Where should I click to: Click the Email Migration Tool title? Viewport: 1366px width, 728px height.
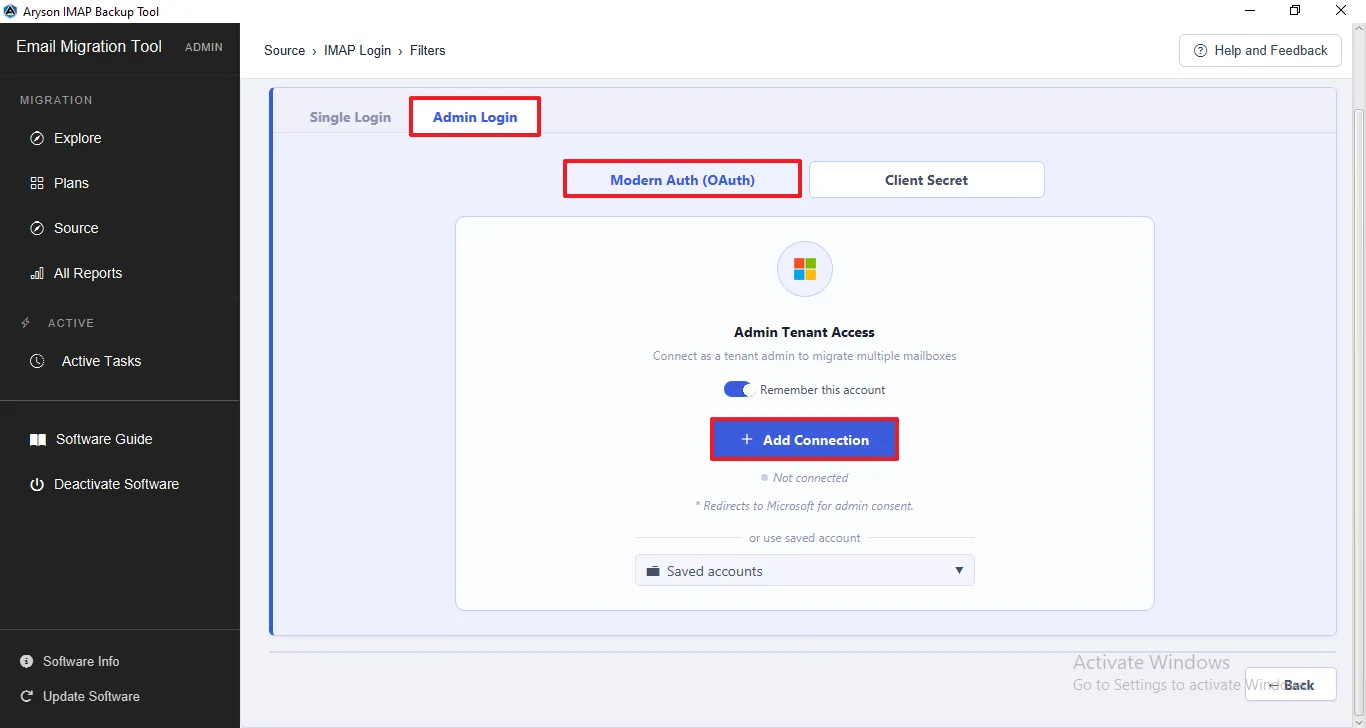click(89, 46)
